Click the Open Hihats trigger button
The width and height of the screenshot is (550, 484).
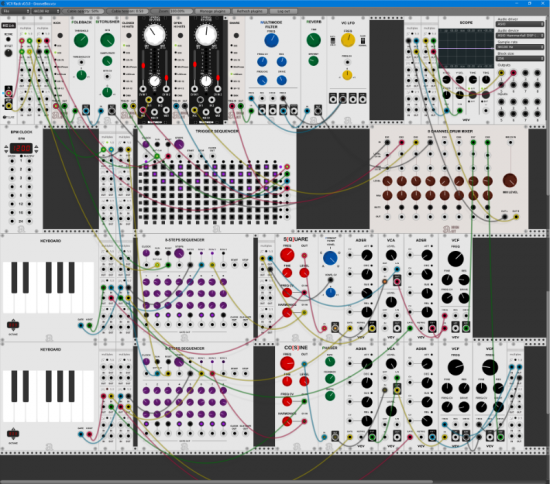coord(180,35)
